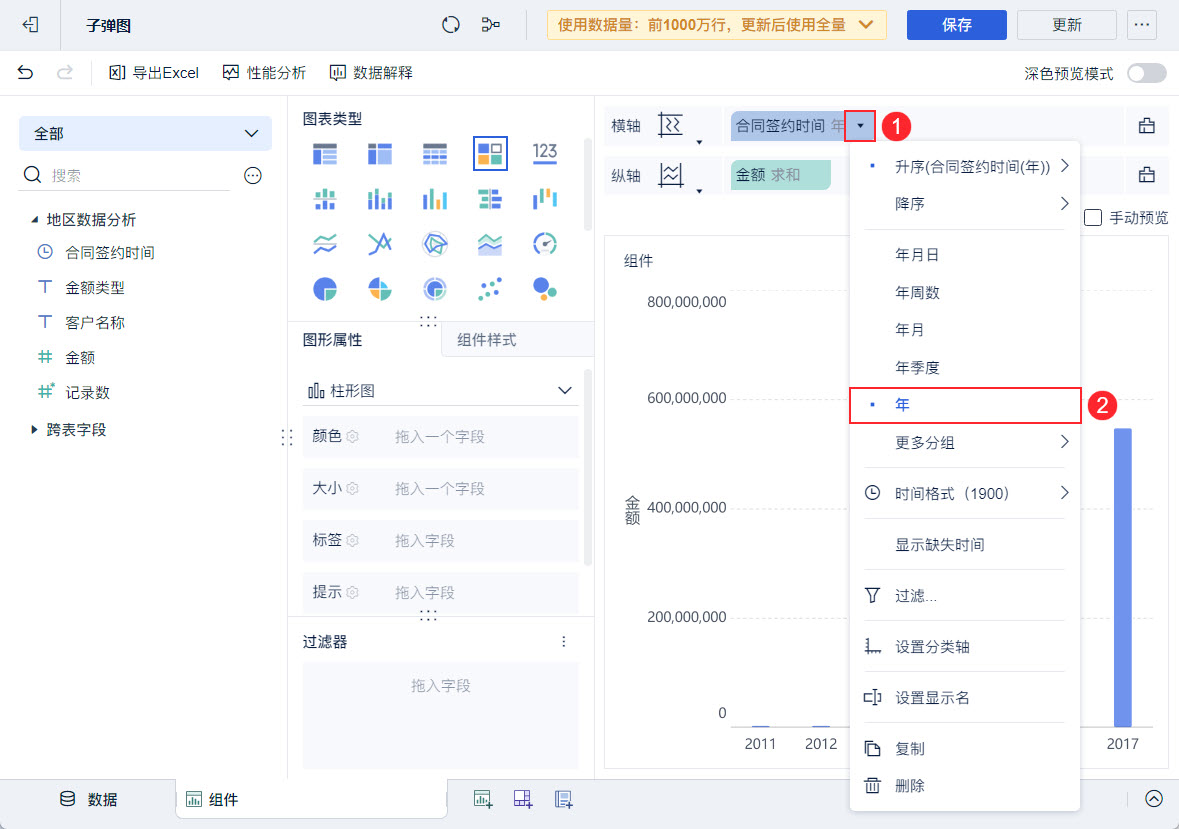Viewport: 1179px width, 829px height.
Task: Select the waterfall chart type
Action: point(545,199)
